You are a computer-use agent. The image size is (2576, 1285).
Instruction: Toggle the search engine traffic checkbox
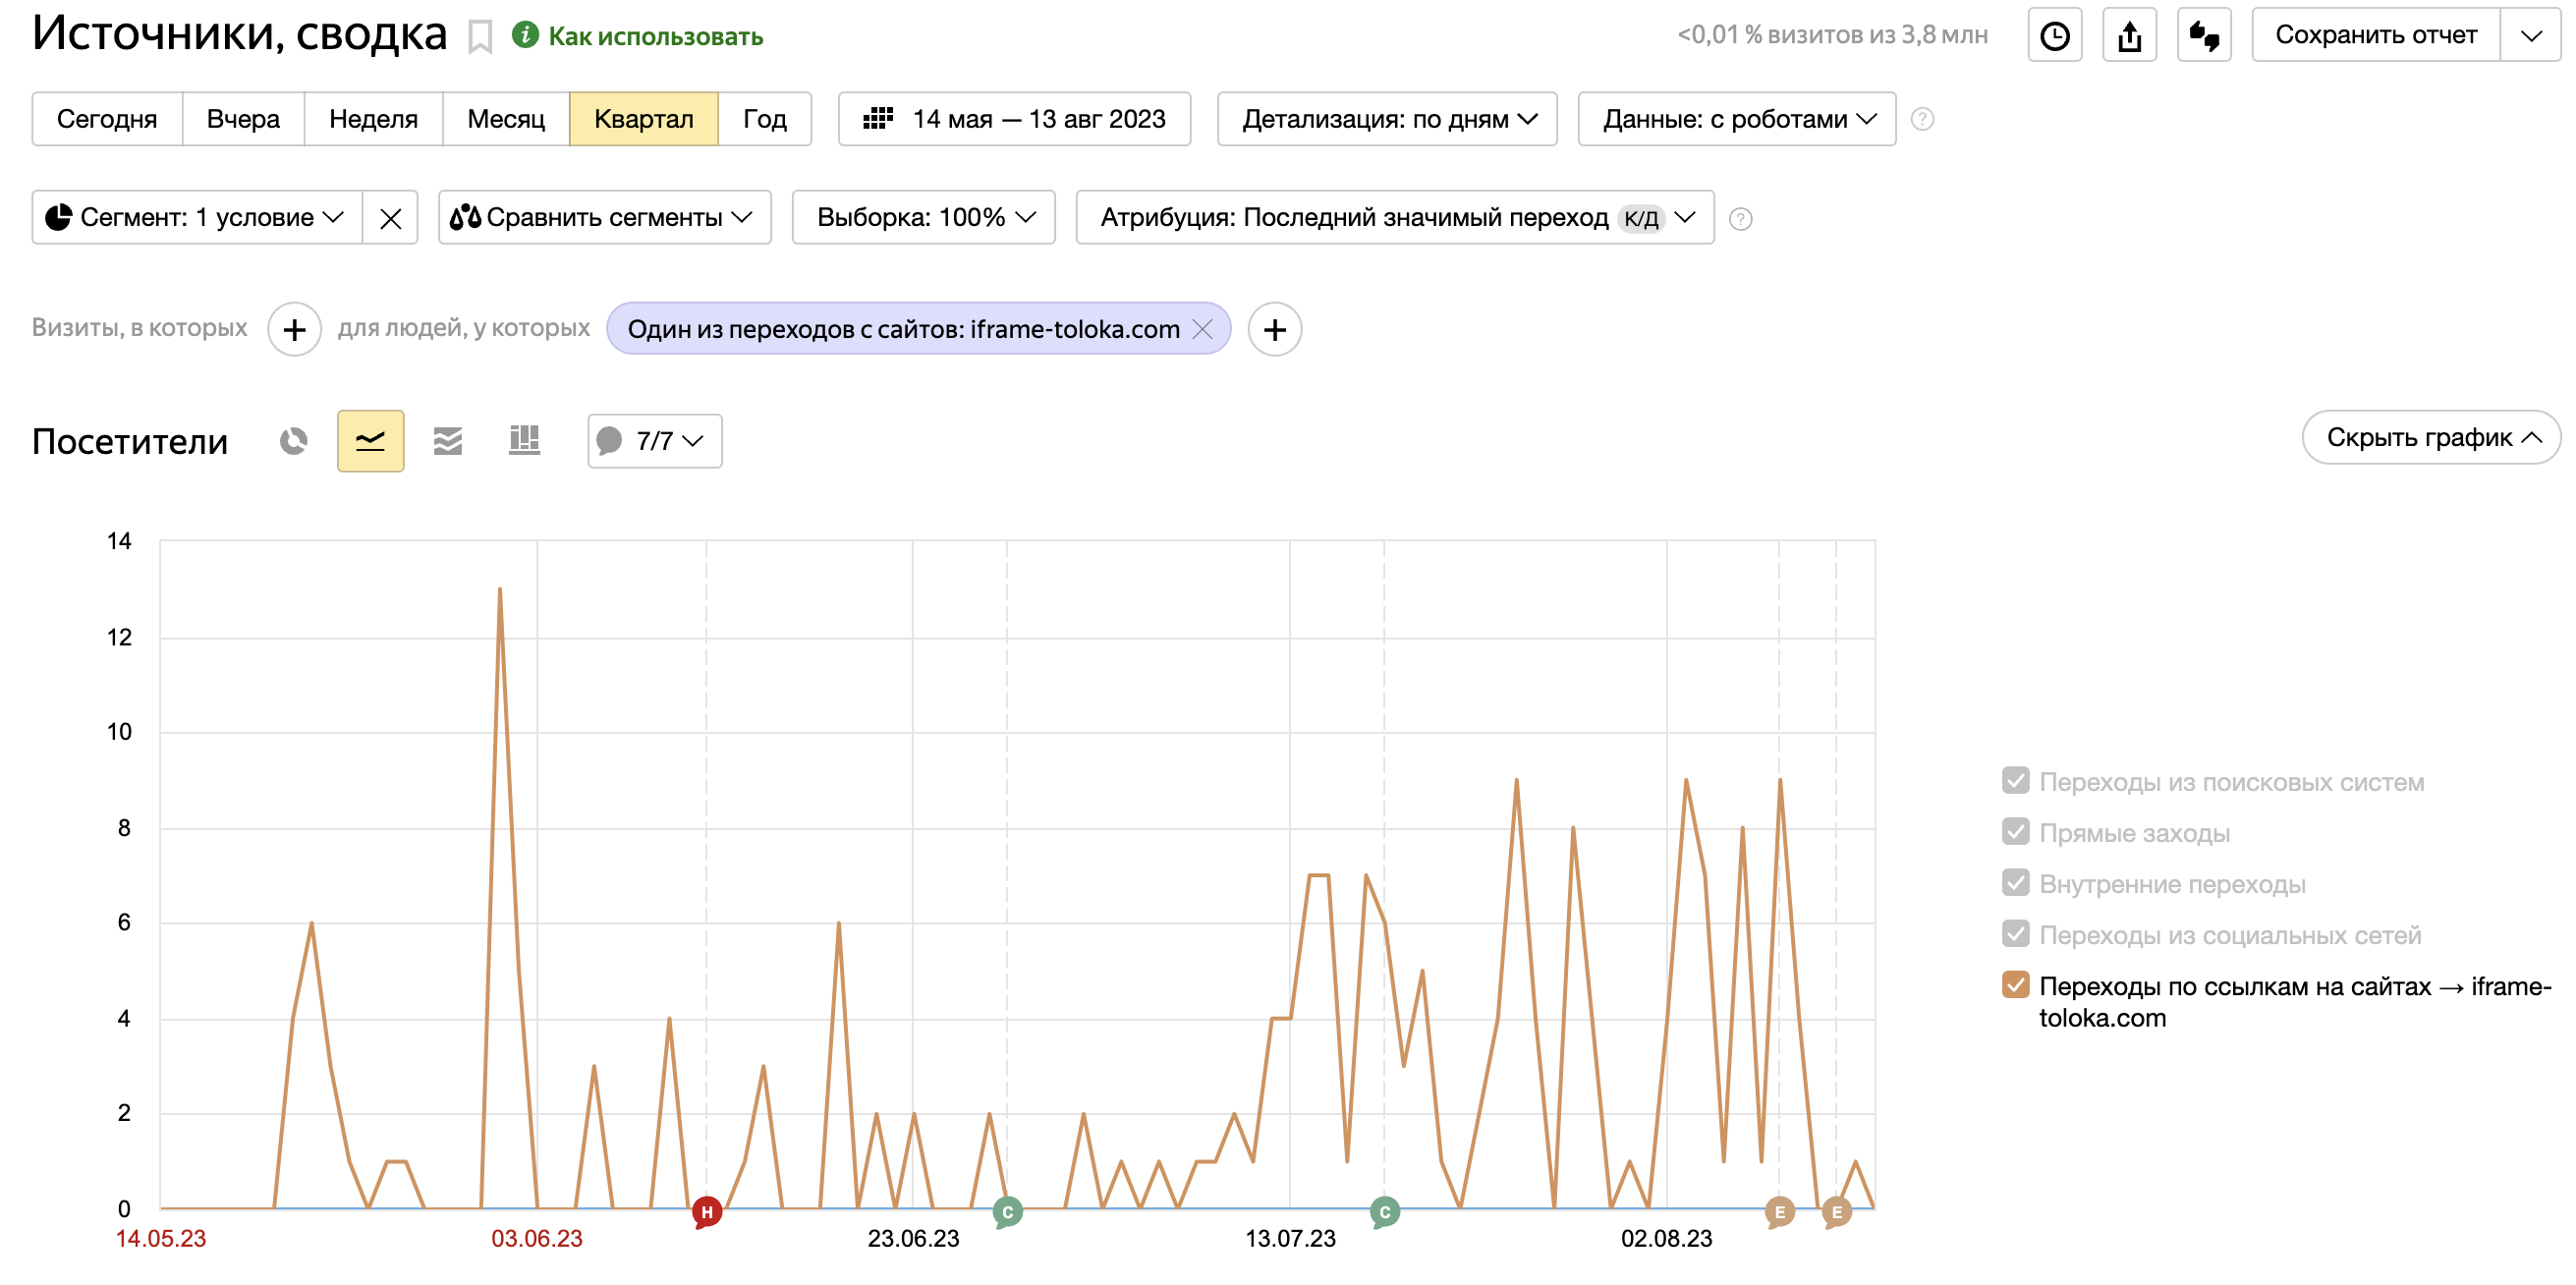[x=2015, y=781]
